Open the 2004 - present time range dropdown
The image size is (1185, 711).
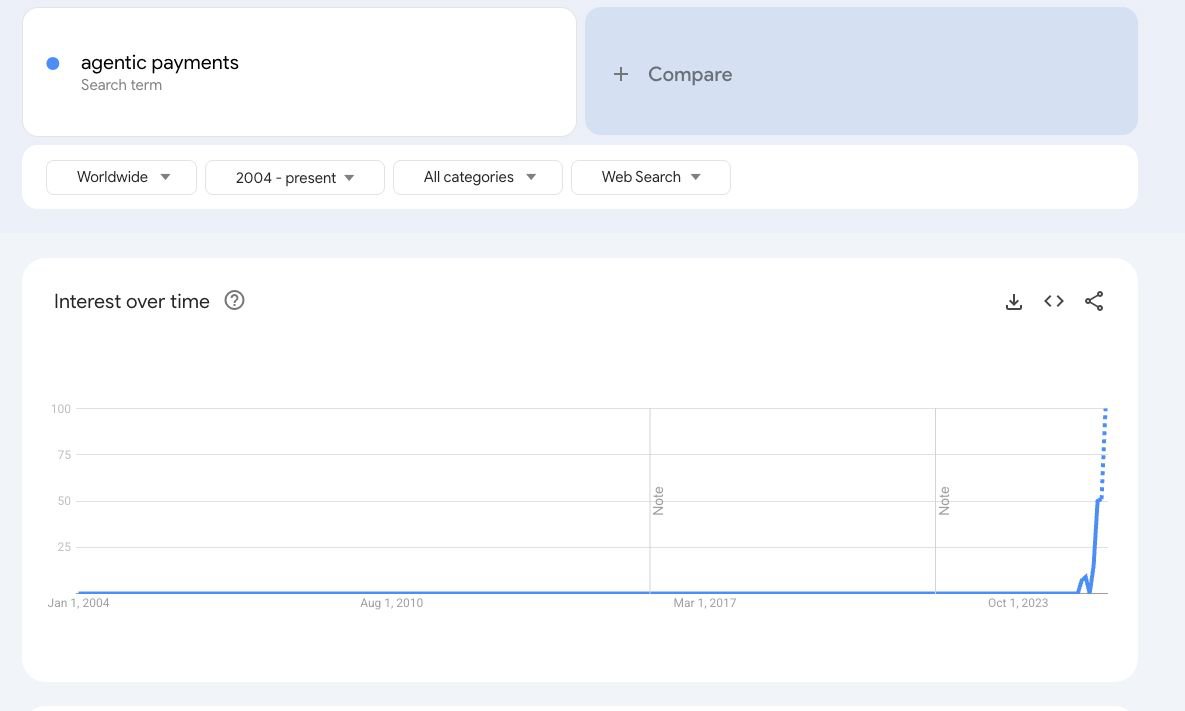pos(295,178)
